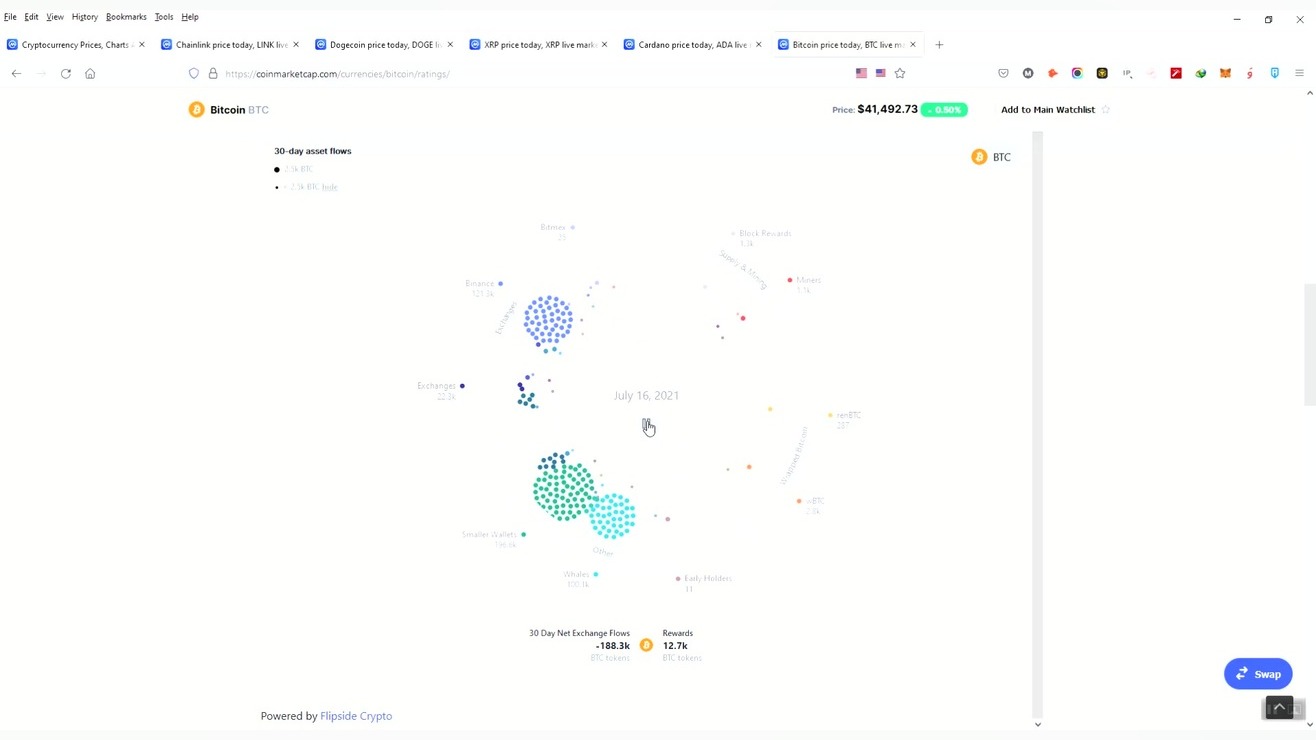The width and height of the screenshot is (1316, 740).
Task: Click the URL address field
Action: [x=530, y=74]
